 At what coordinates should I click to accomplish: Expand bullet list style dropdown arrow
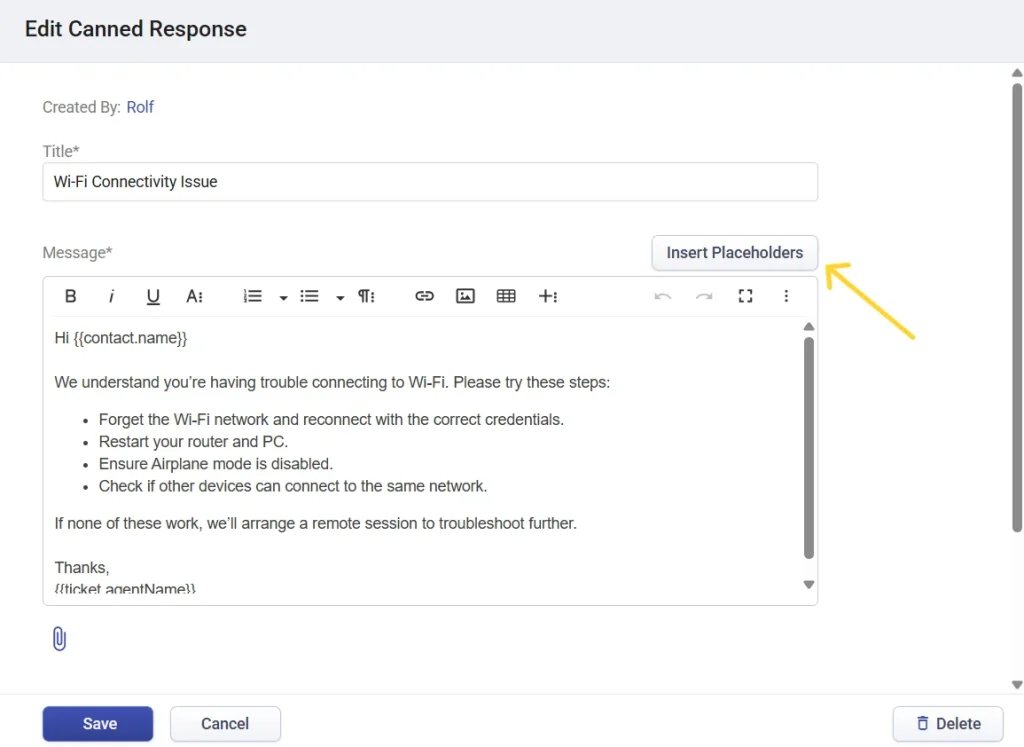340,298
